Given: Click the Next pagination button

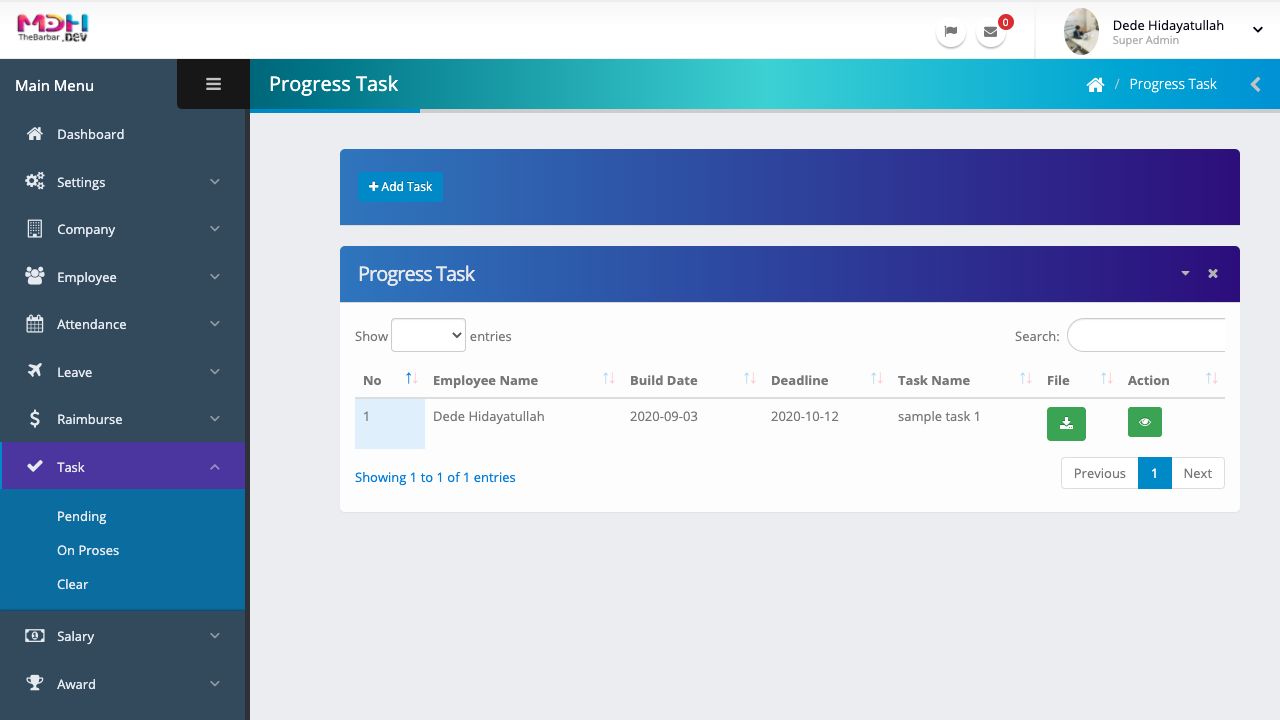Looking at the screenshot, I should [x=1197, y=473].
